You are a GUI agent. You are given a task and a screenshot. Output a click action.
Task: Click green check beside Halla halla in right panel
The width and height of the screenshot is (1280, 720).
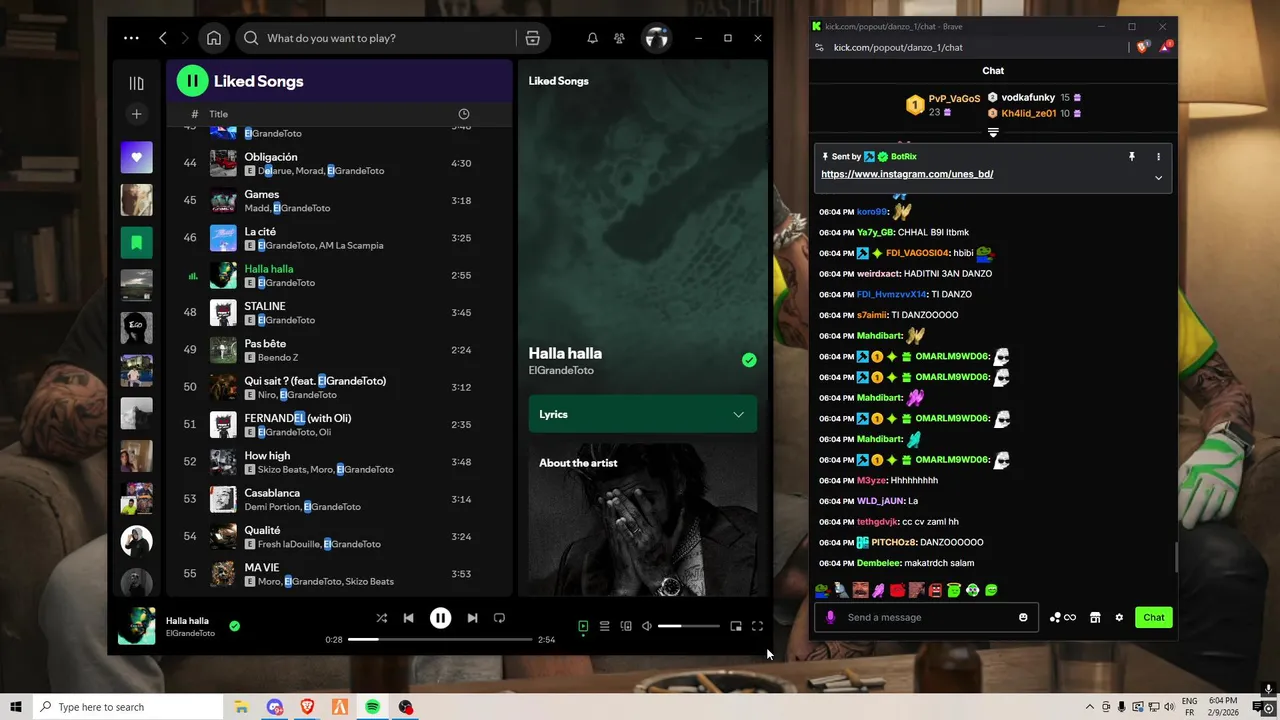point(749,360)
